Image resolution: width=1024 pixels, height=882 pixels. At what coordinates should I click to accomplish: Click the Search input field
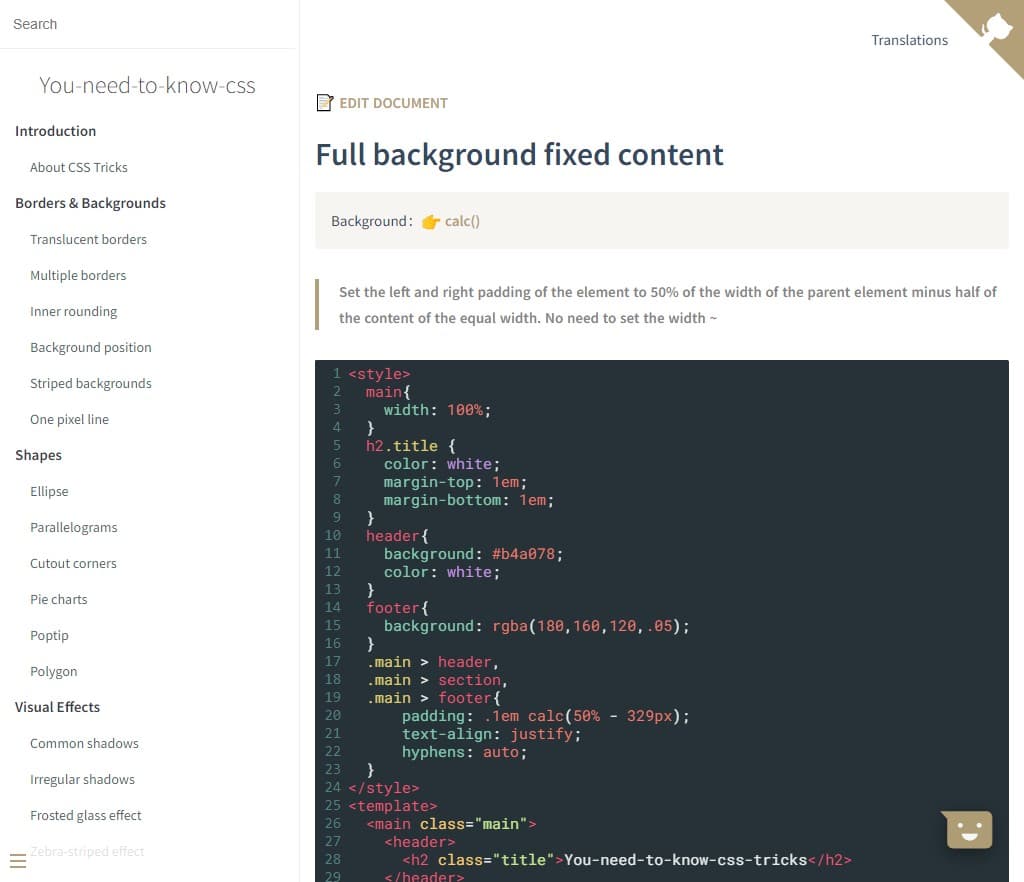click(x=148, y=24)
